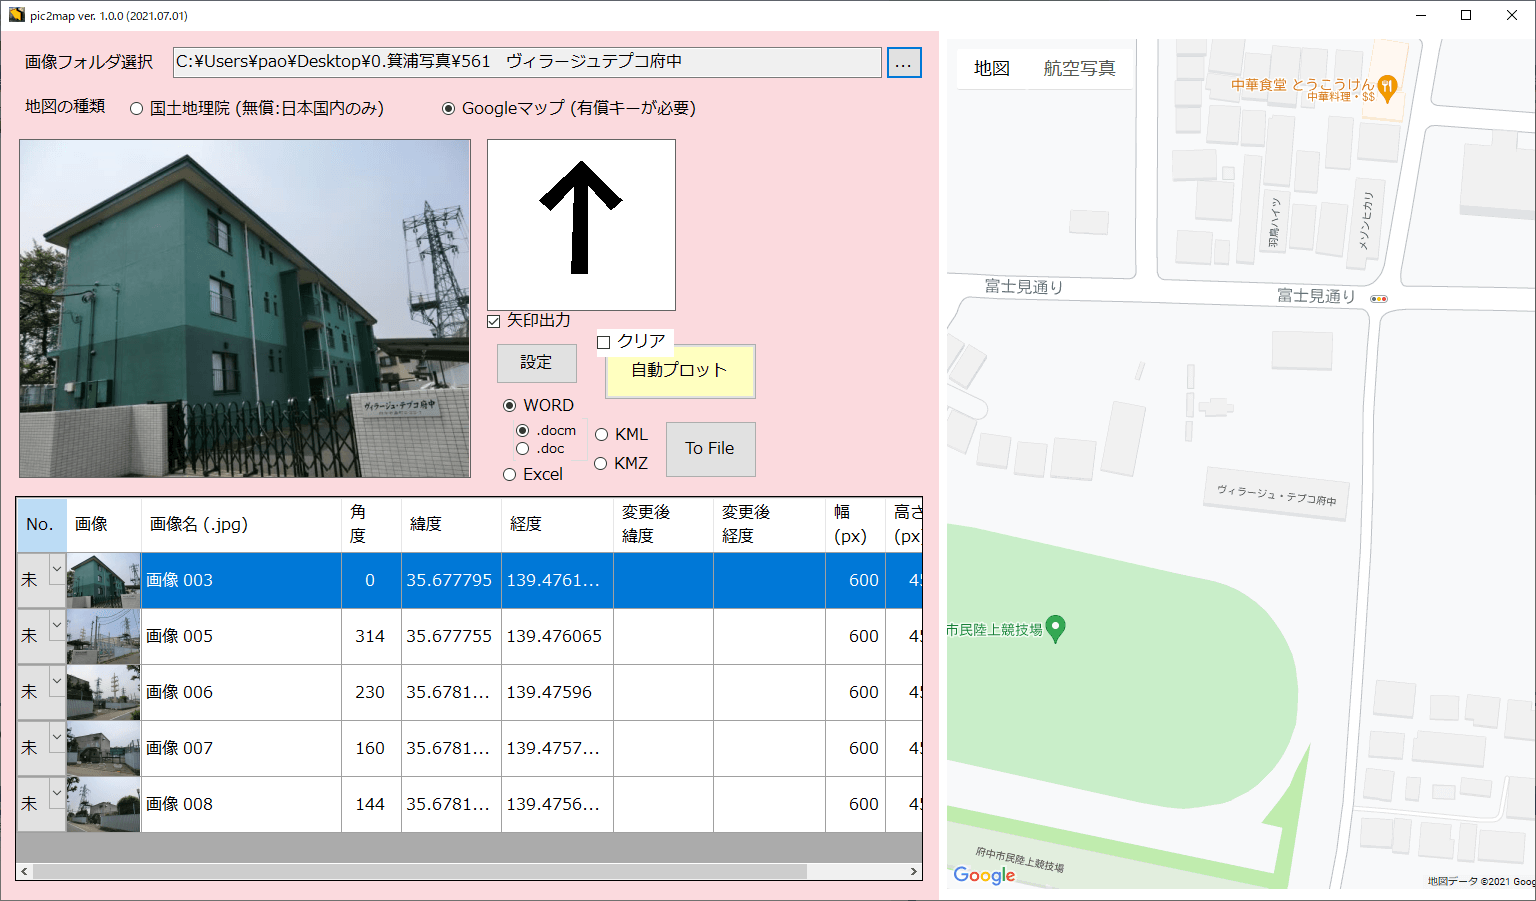Click the traffic signal icon on 富士見通り
This screenshot has height=901, width=1536.
(x=1379, y=298)
